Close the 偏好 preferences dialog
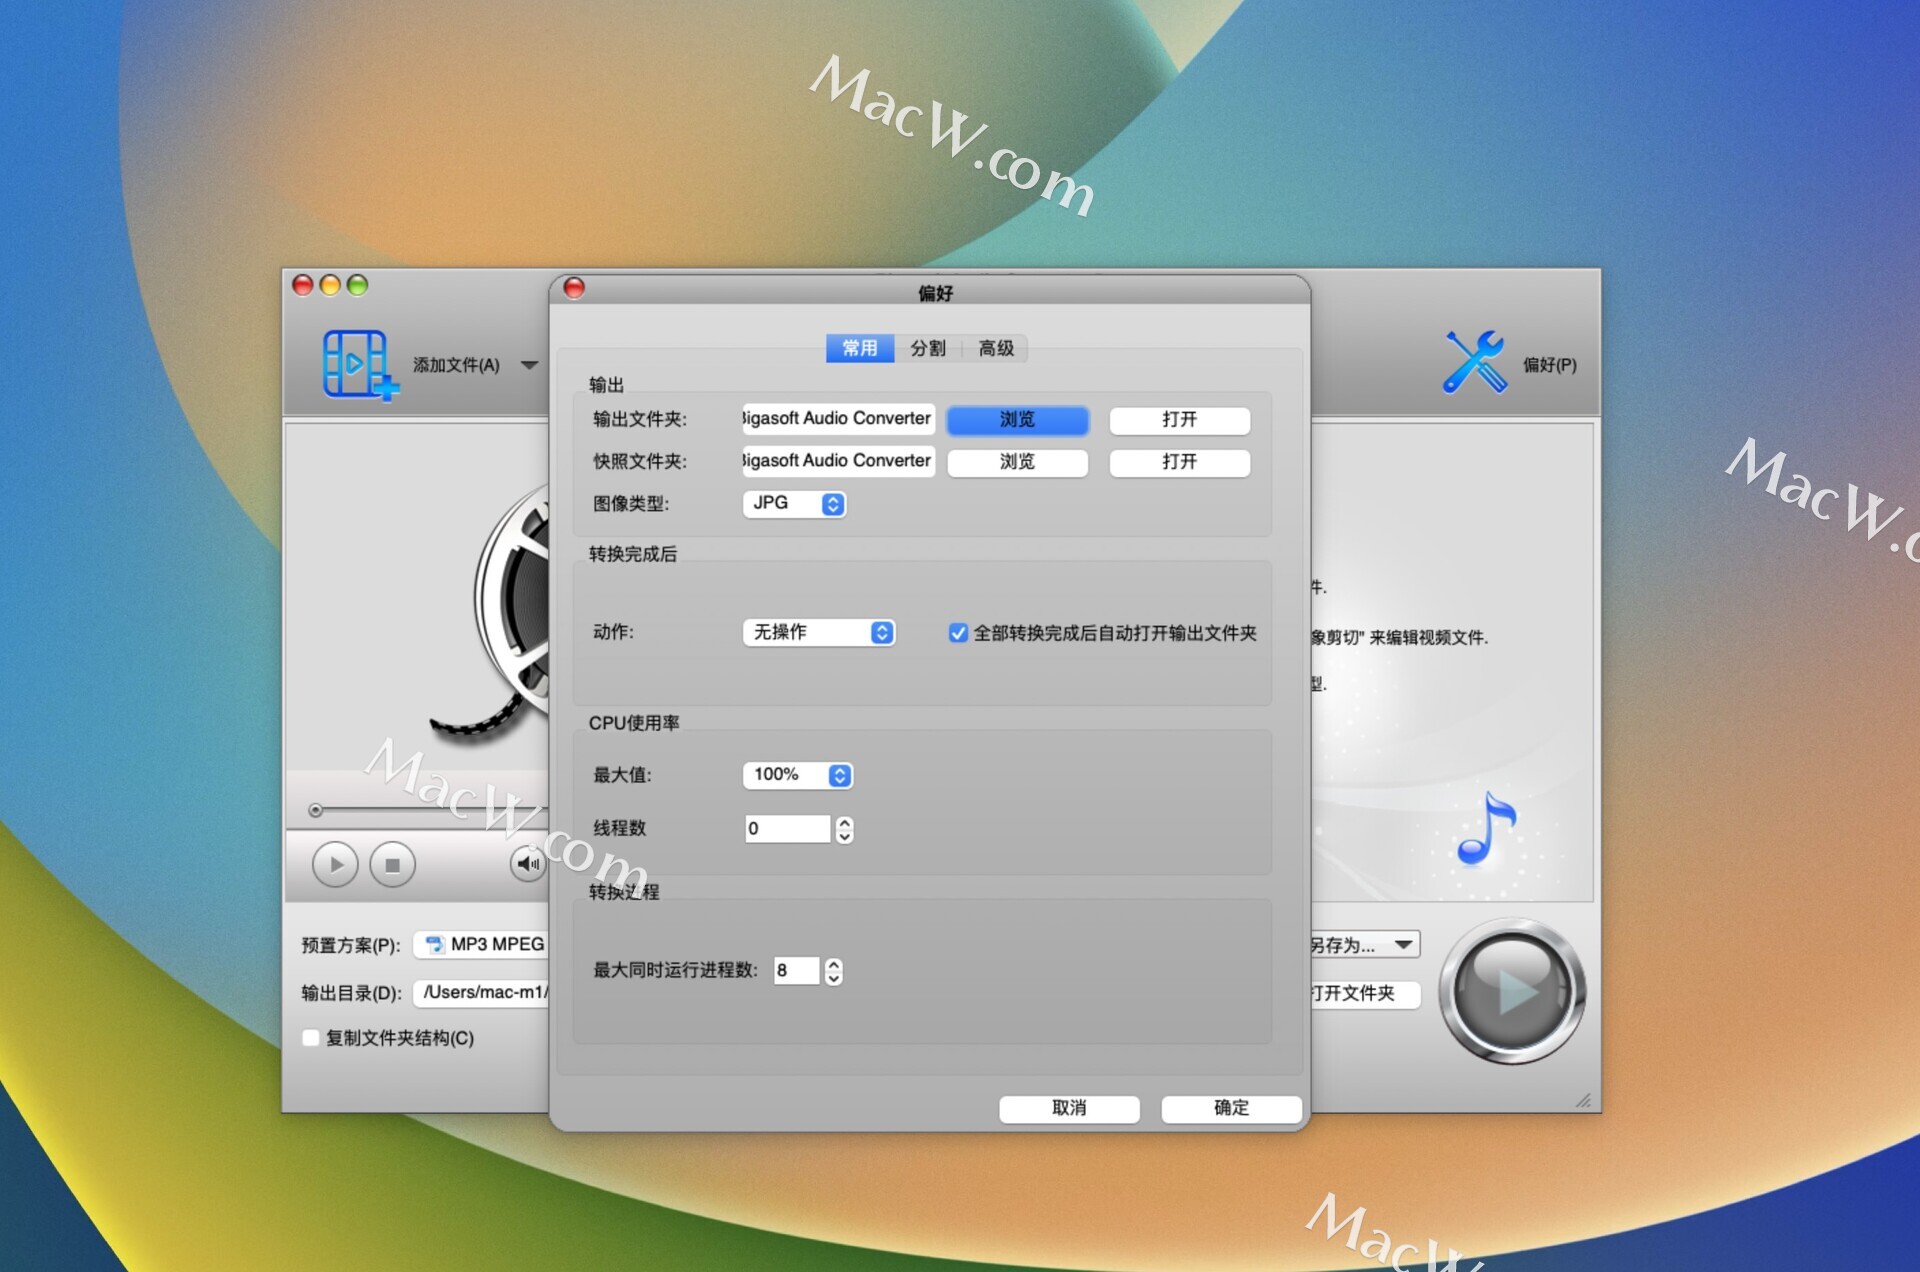Screen dimensions: 1920x1272 tap(574, 288)
